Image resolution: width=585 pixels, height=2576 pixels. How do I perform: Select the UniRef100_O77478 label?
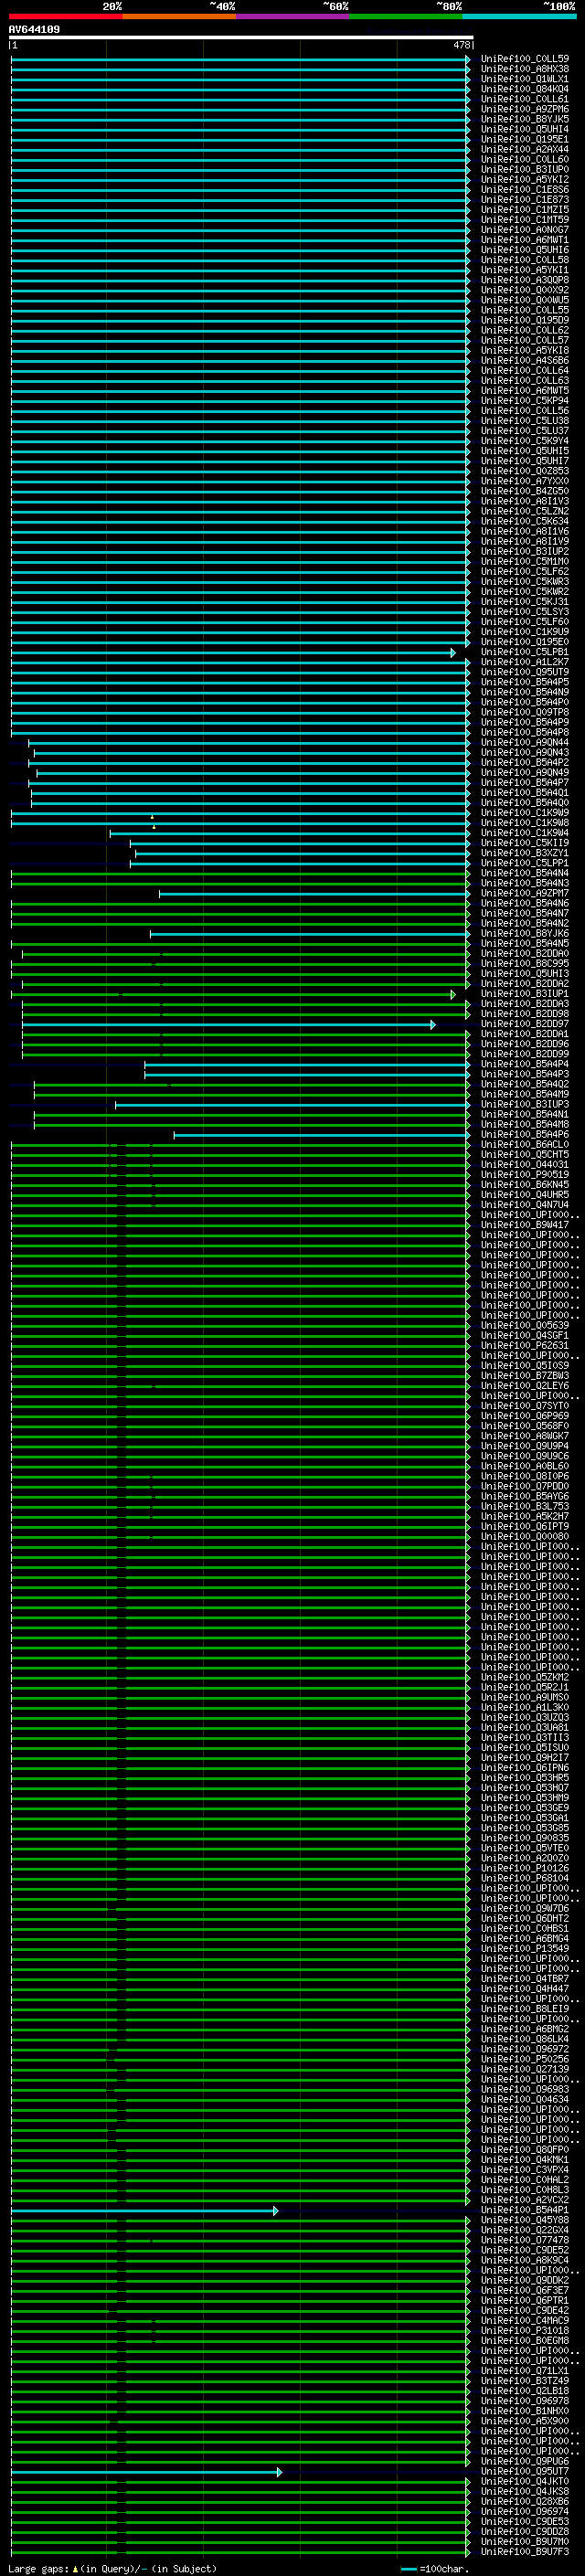525,2240
